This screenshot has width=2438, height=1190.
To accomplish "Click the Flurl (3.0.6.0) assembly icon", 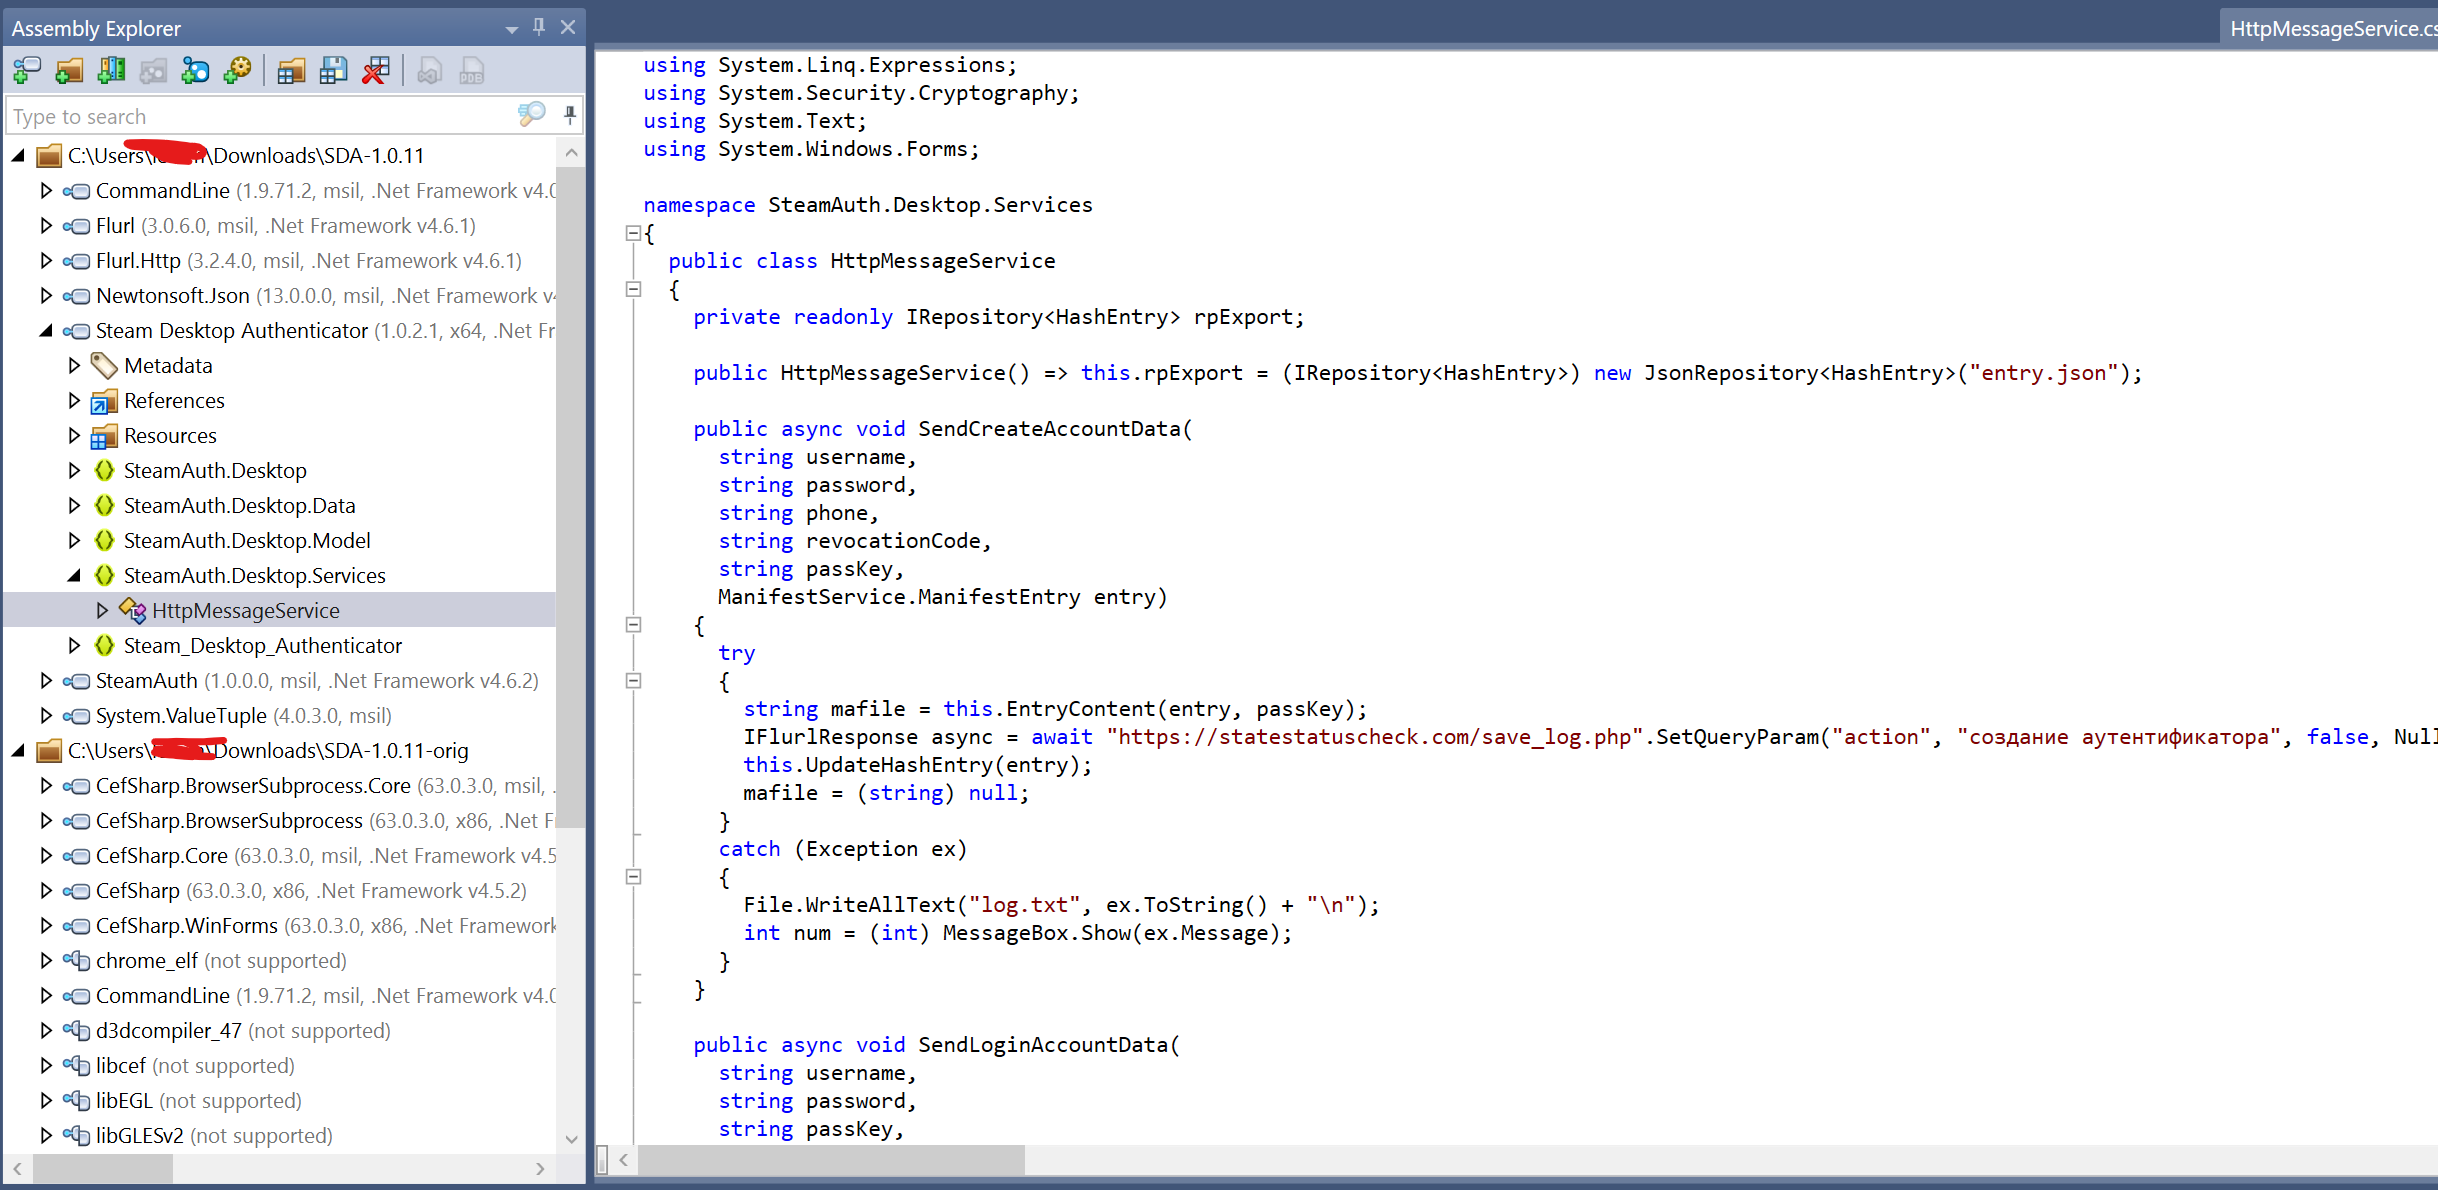I will pyautogui.click(x=76, y=226).
